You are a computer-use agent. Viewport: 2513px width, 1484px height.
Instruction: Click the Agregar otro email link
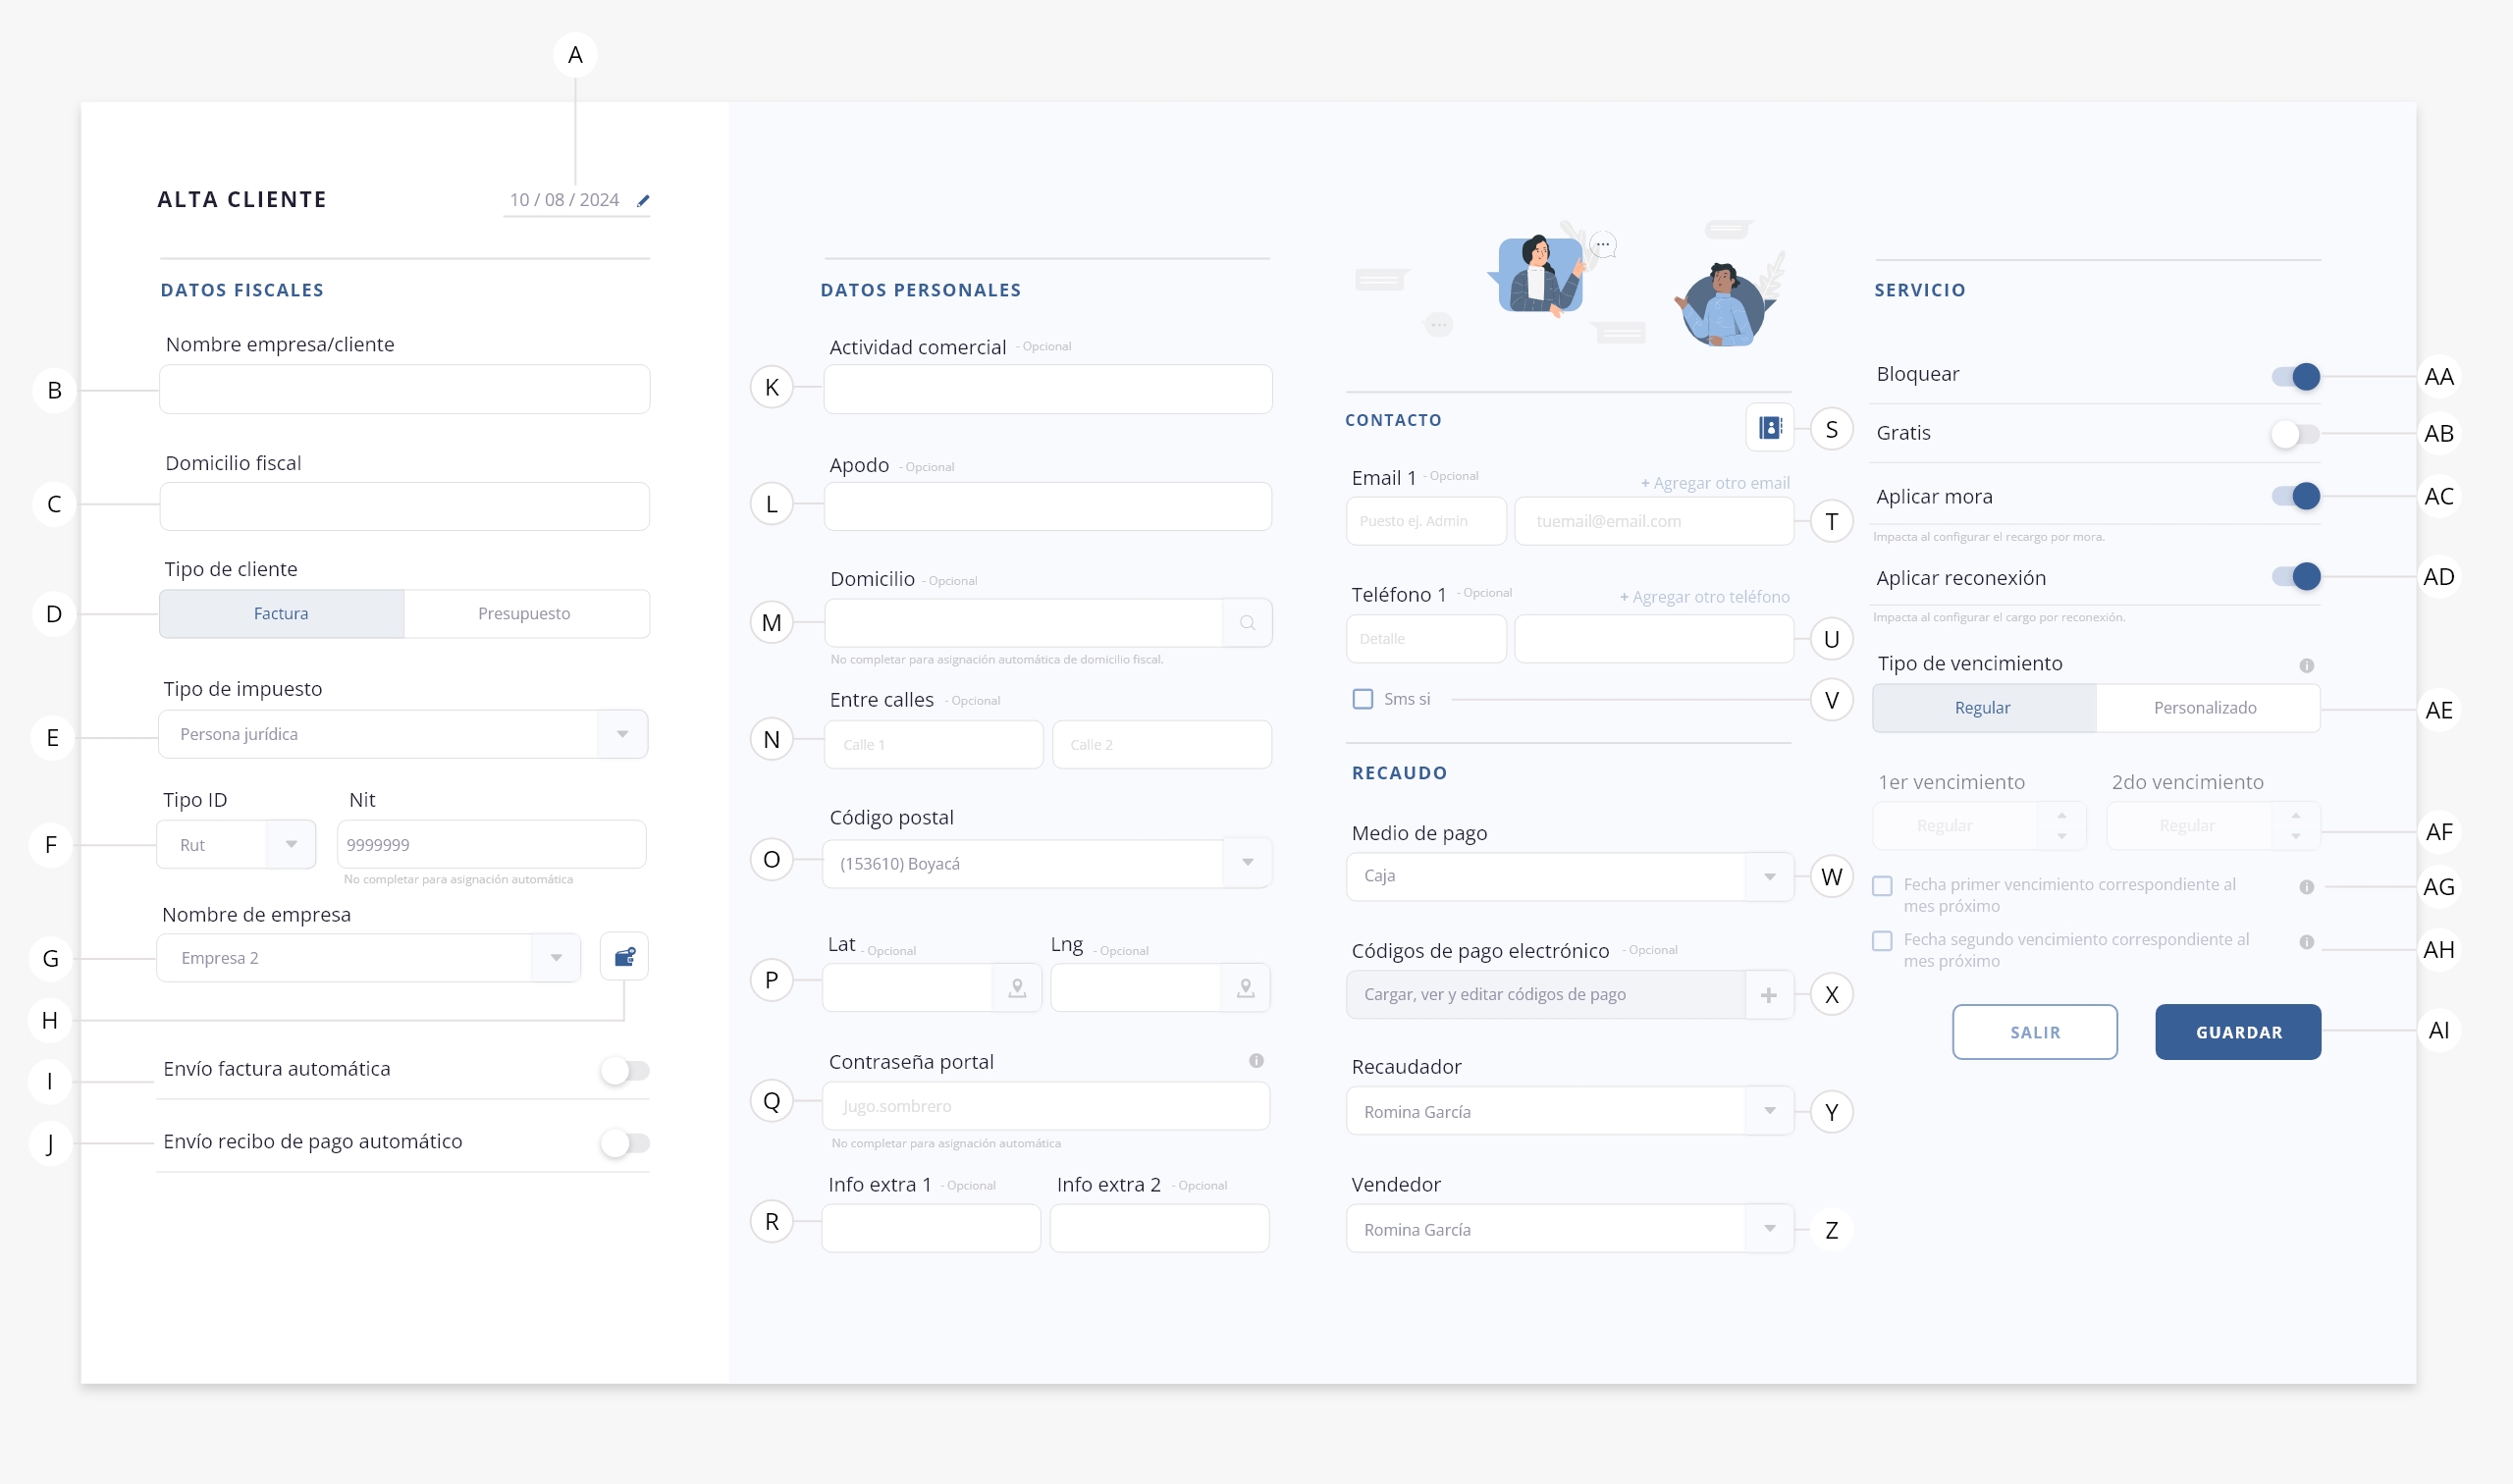[1714, 483]
